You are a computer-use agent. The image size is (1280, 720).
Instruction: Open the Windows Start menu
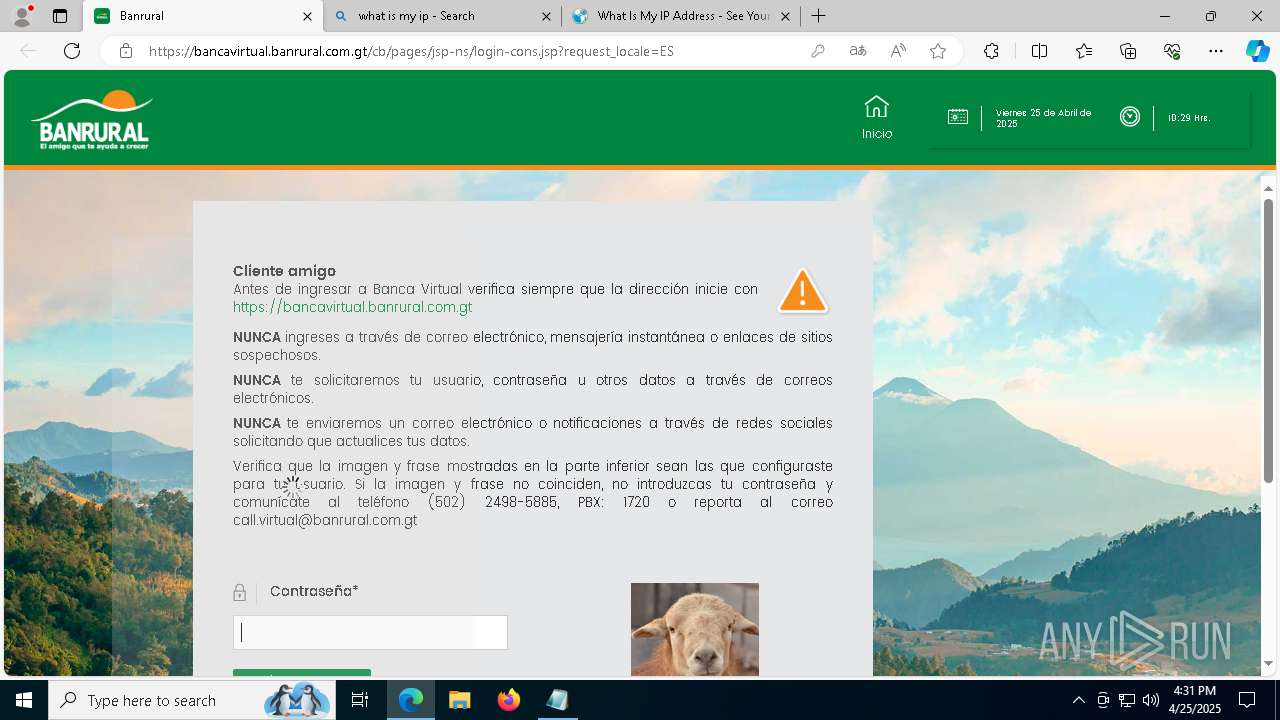(x=24, y=700)
